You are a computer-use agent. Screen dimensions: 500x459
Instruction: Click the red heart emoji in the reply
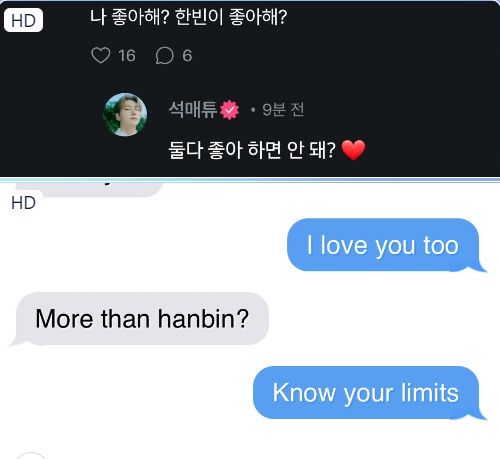point(353,150)
